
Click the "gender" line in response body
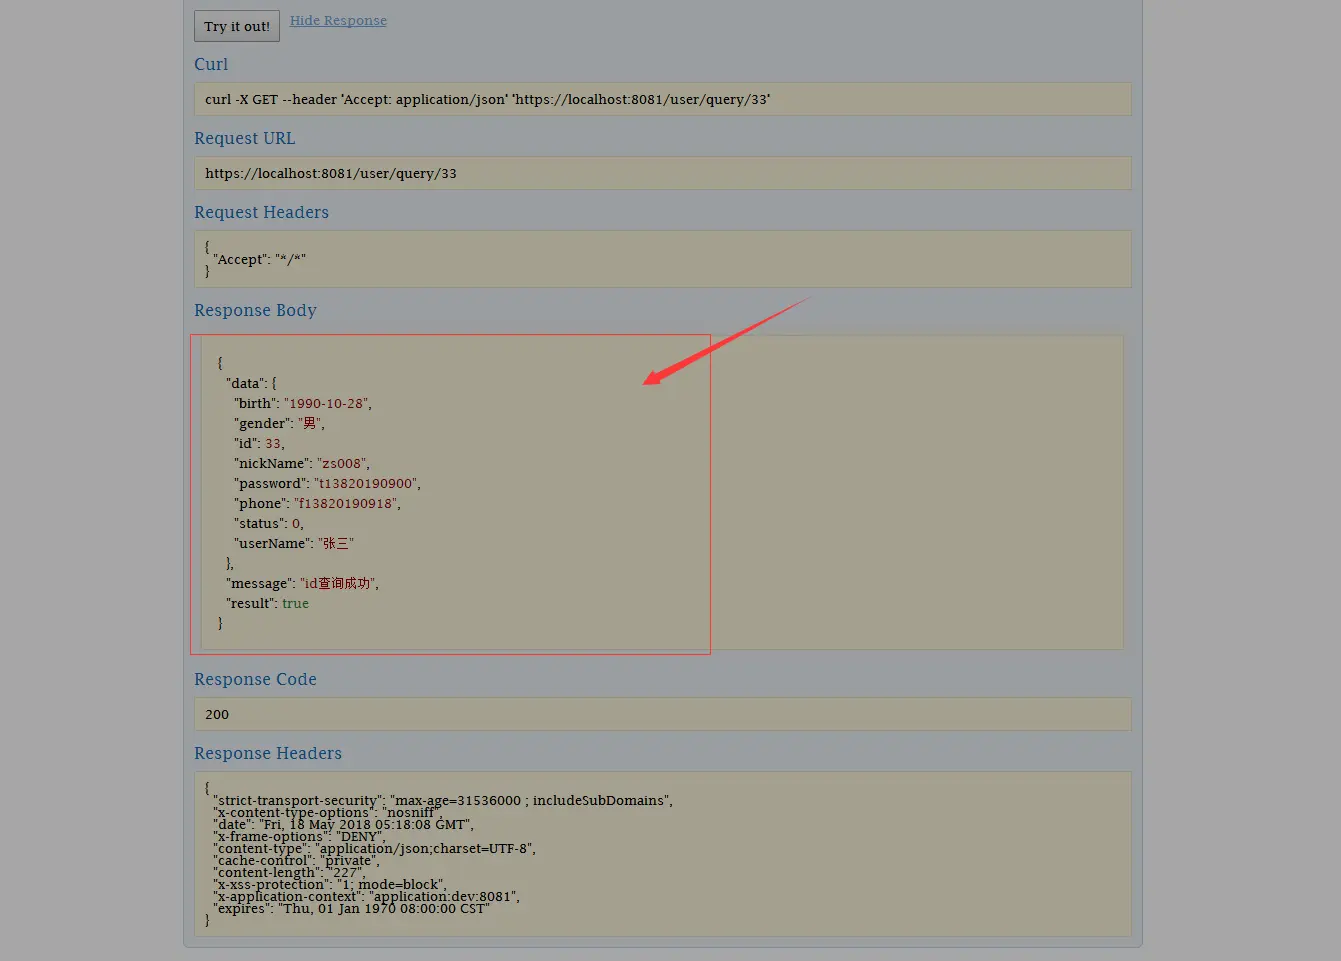click(x=279, y=423)
